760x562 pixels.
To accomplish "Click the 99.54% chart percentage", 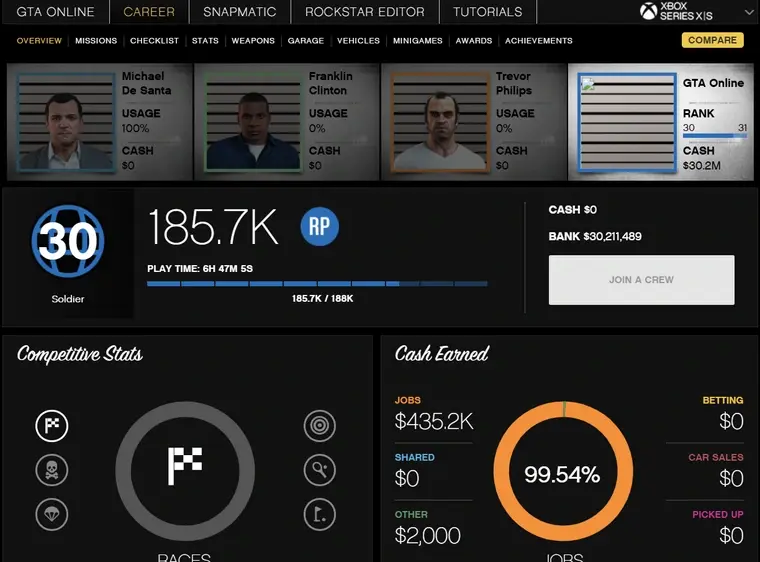I will [562, 474].
